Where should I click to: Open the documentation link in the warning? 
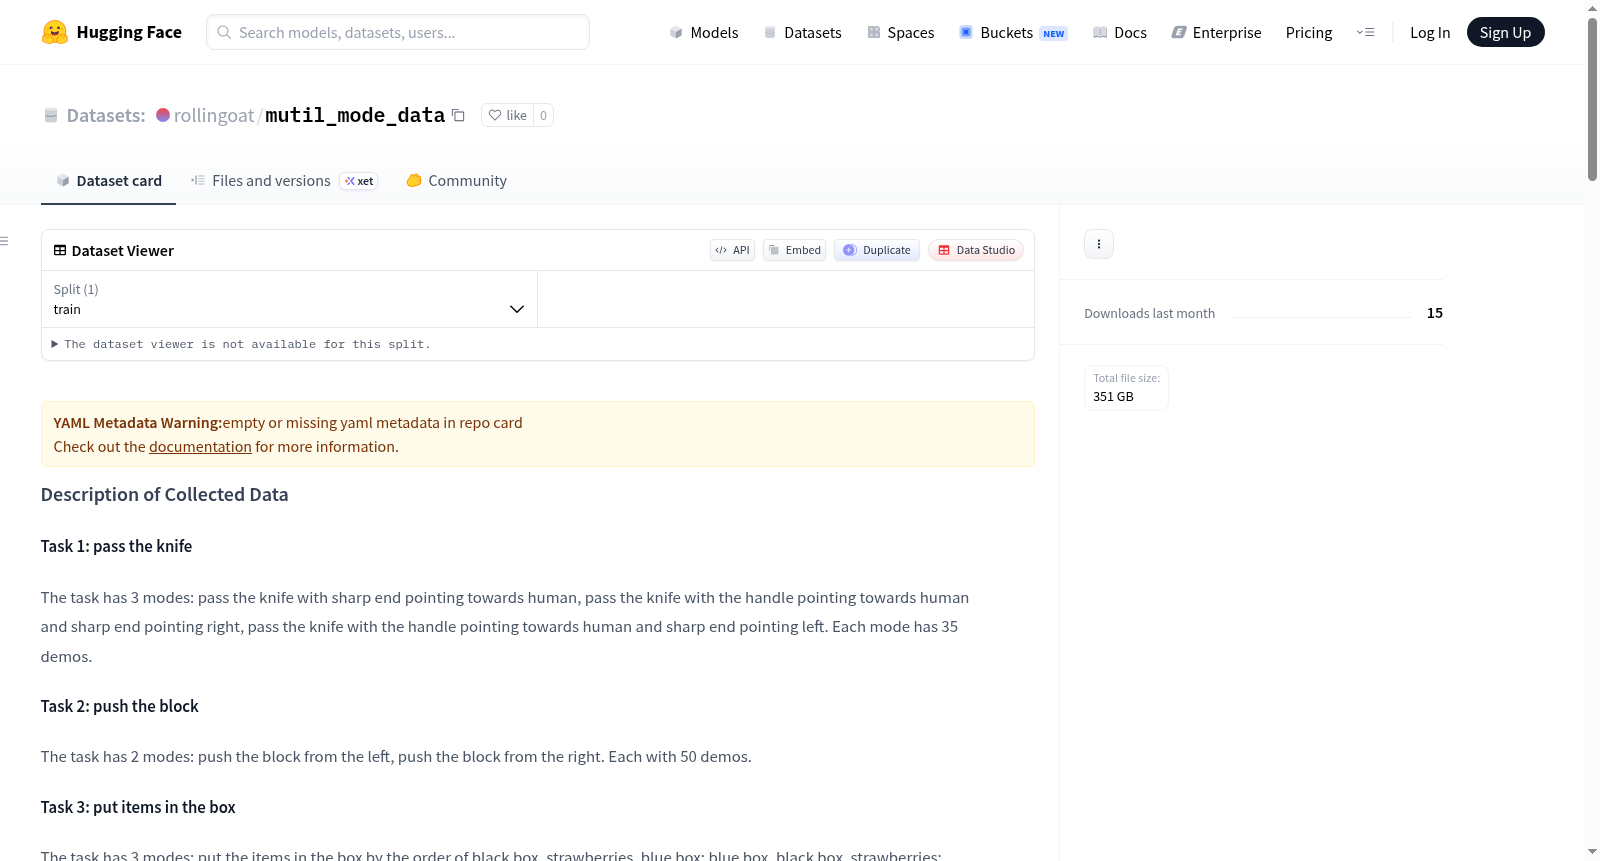tap(200, 447)
